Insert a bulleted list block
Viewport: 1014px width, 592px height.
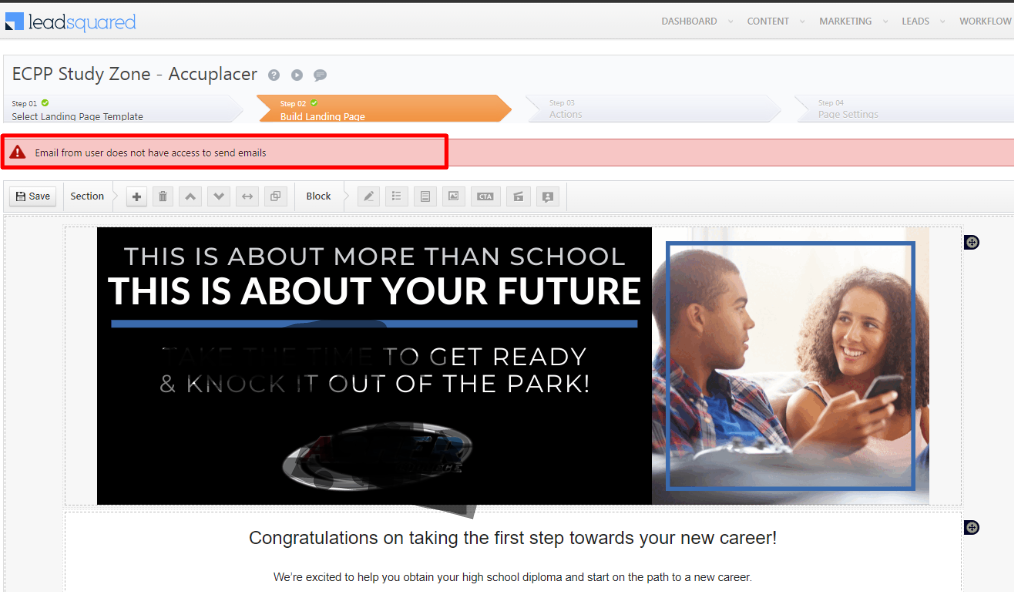396,197
